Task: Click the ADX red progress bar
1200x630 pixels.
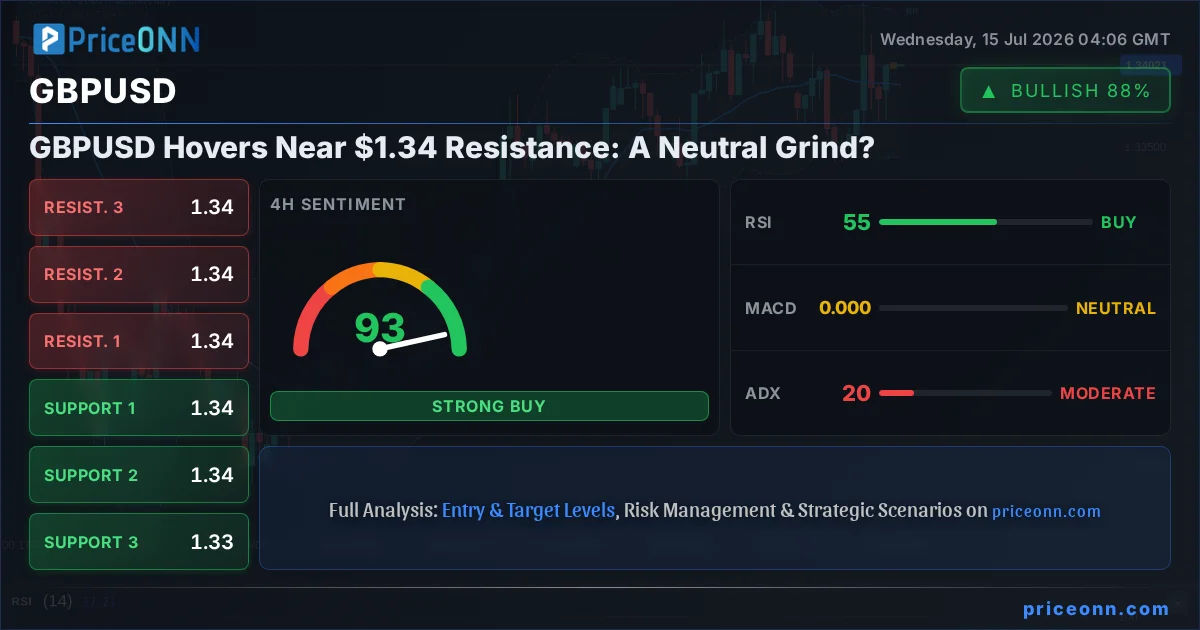Action: [896, 393]
